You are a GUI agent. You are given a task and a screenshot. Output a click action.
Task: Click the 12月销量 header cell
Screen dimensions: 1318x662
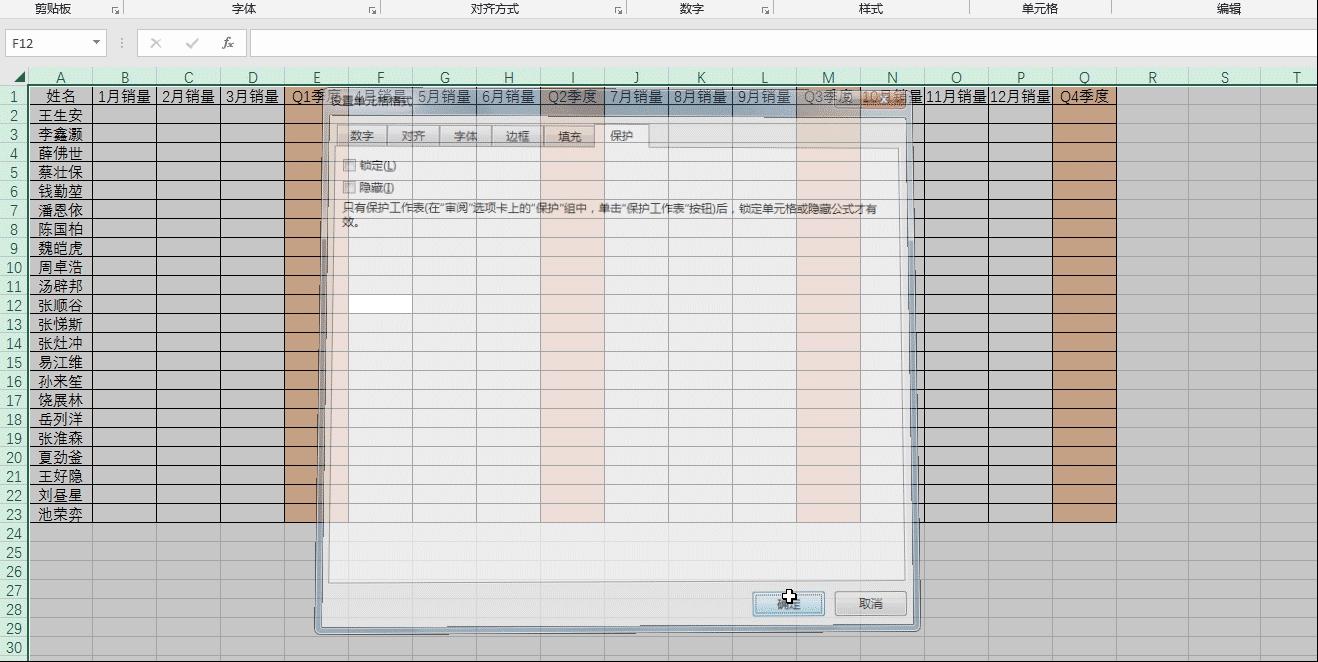coord(1021,96)
